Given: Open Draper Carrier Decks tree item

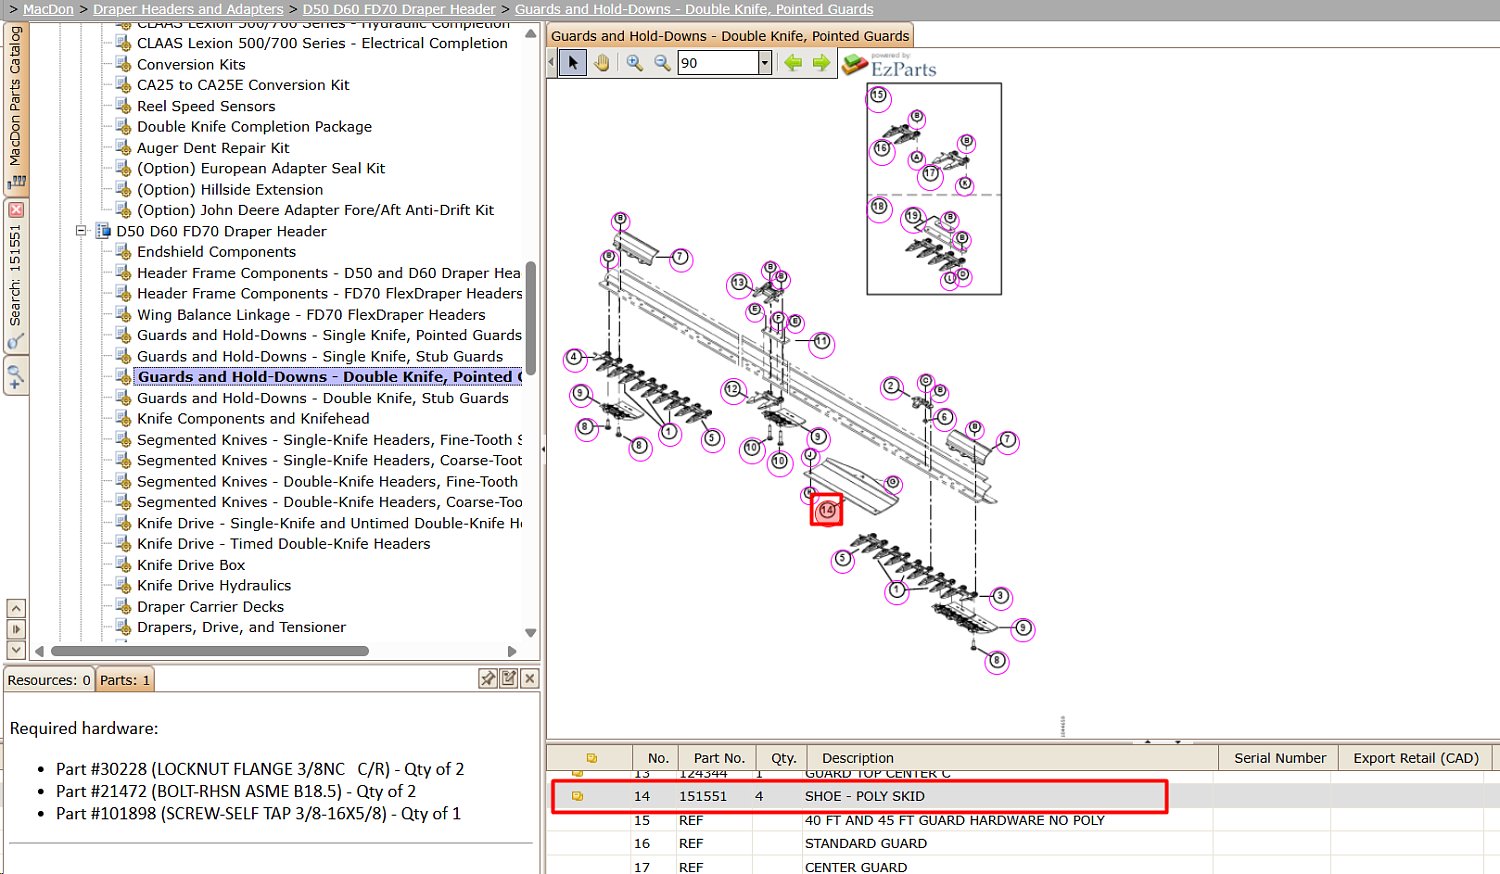Looking at the screenshot, I should (x=210, y=607).
